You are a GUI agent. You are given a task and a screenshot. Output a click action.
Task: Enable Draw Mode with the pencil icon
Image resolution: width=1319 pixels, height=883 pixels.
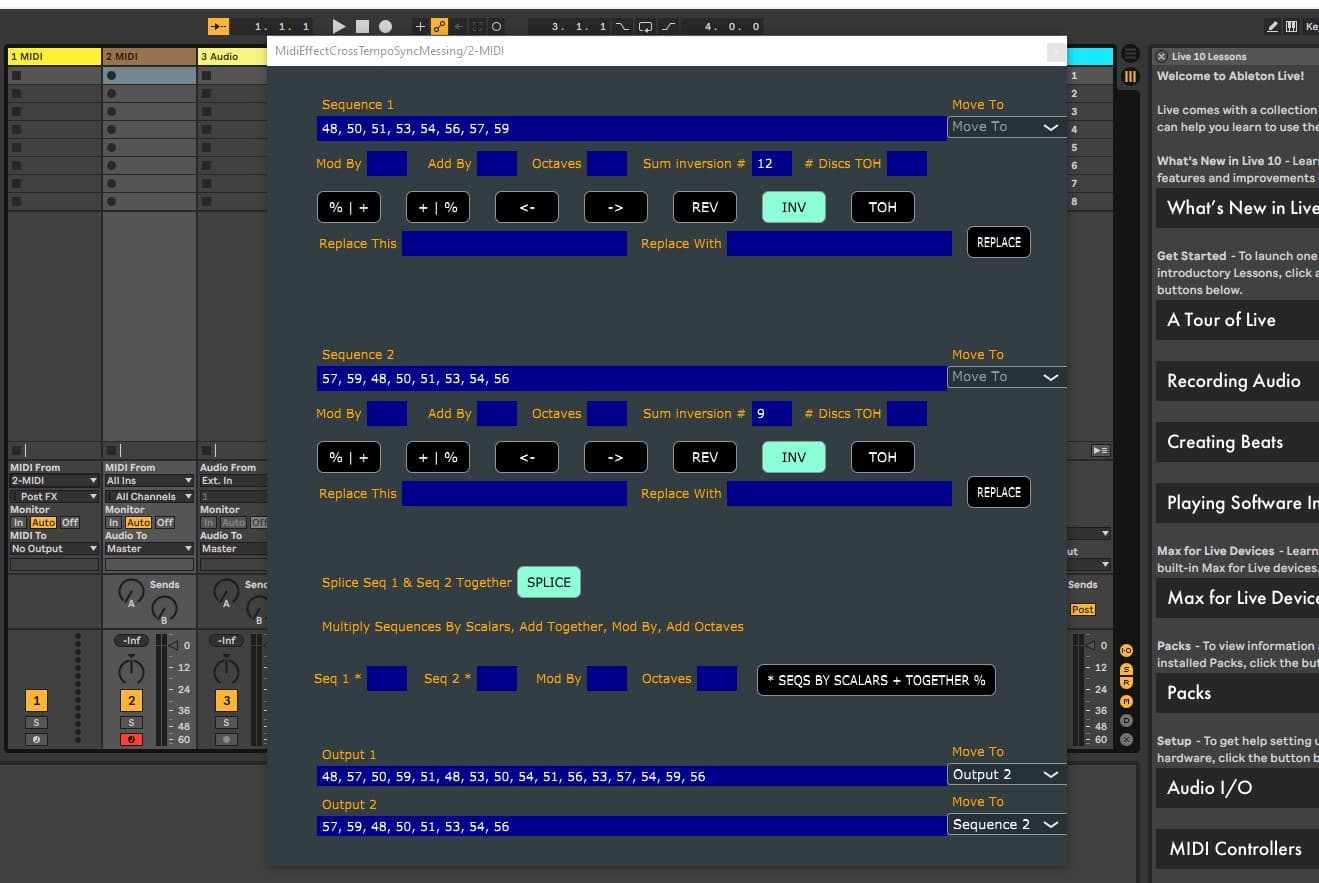click(1273, 25)
